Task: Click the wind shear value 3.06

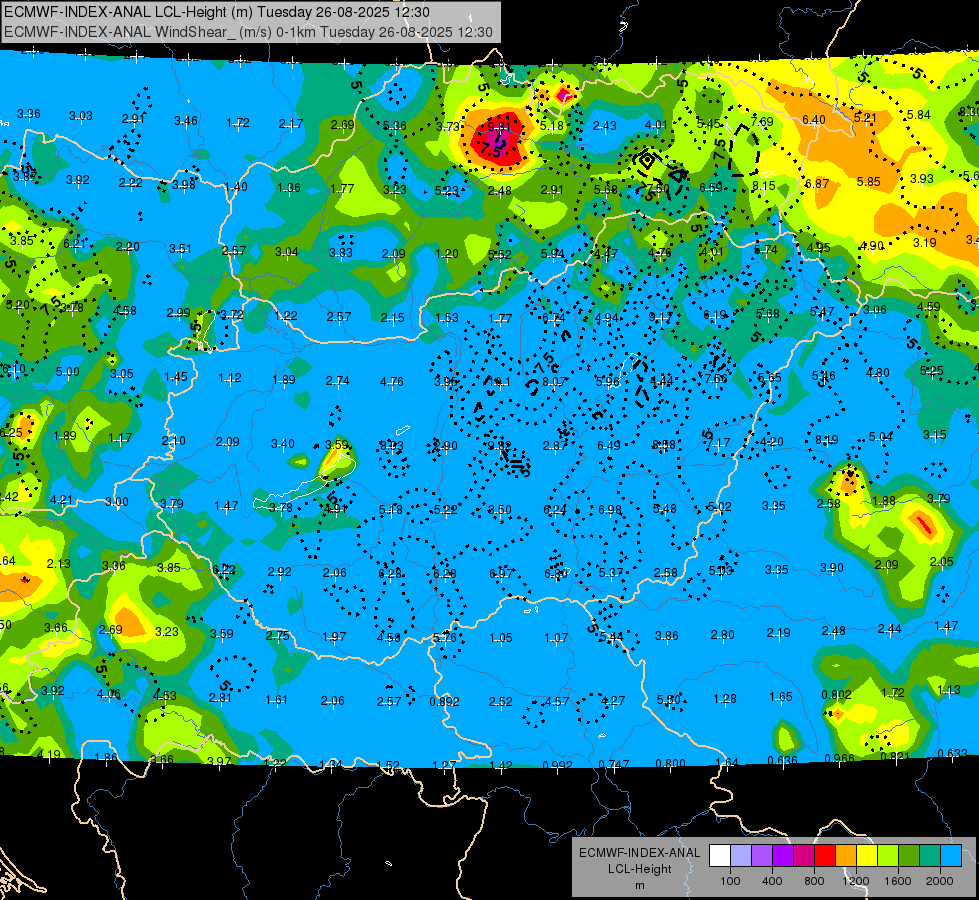Action: (x=875, y=309)
